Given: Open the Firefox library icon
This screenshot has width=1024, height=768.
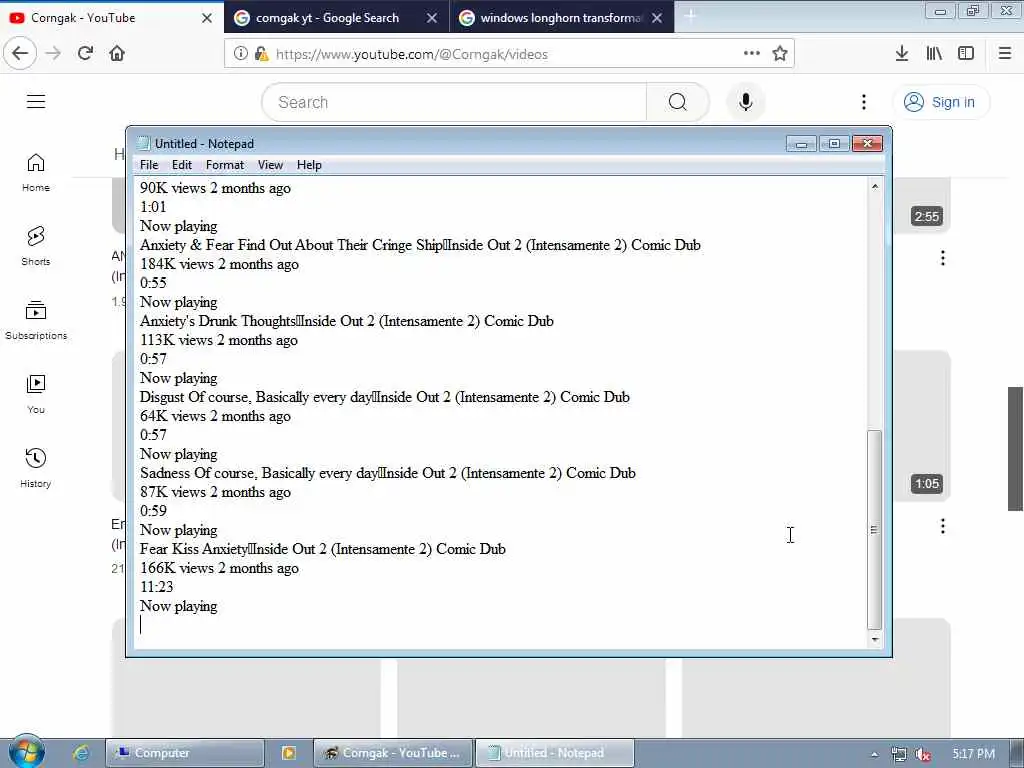Looking at the screenshot, I should pyautogui.click(x=934, y=54).
